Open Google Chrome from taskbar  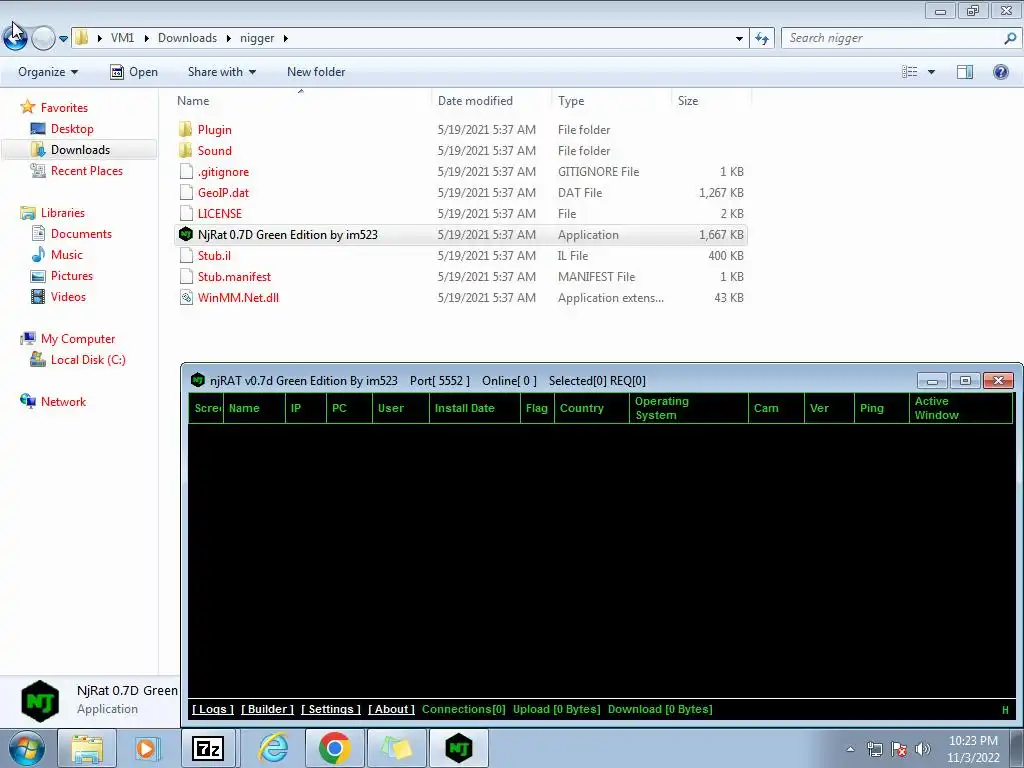tap(334, 748)
